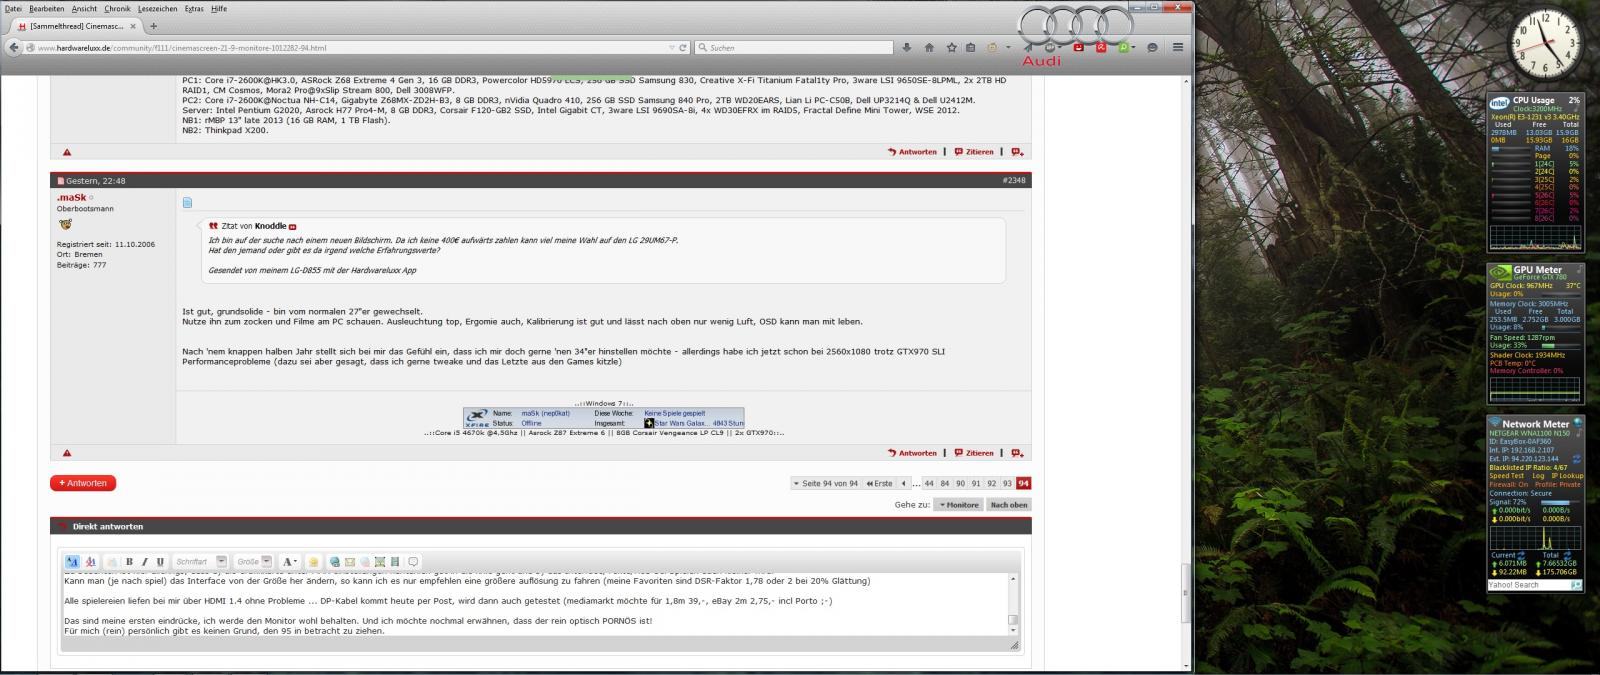The height and width of the screenshot is (675, 1600).
Task: Go to page 90 in pagination
Action: click(960, 483)
